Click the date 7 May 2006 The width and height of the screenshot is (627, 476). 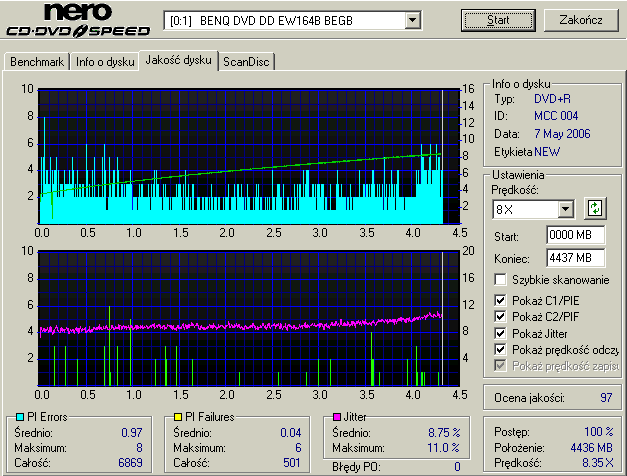pyautogui.click(x=562, y=134)
